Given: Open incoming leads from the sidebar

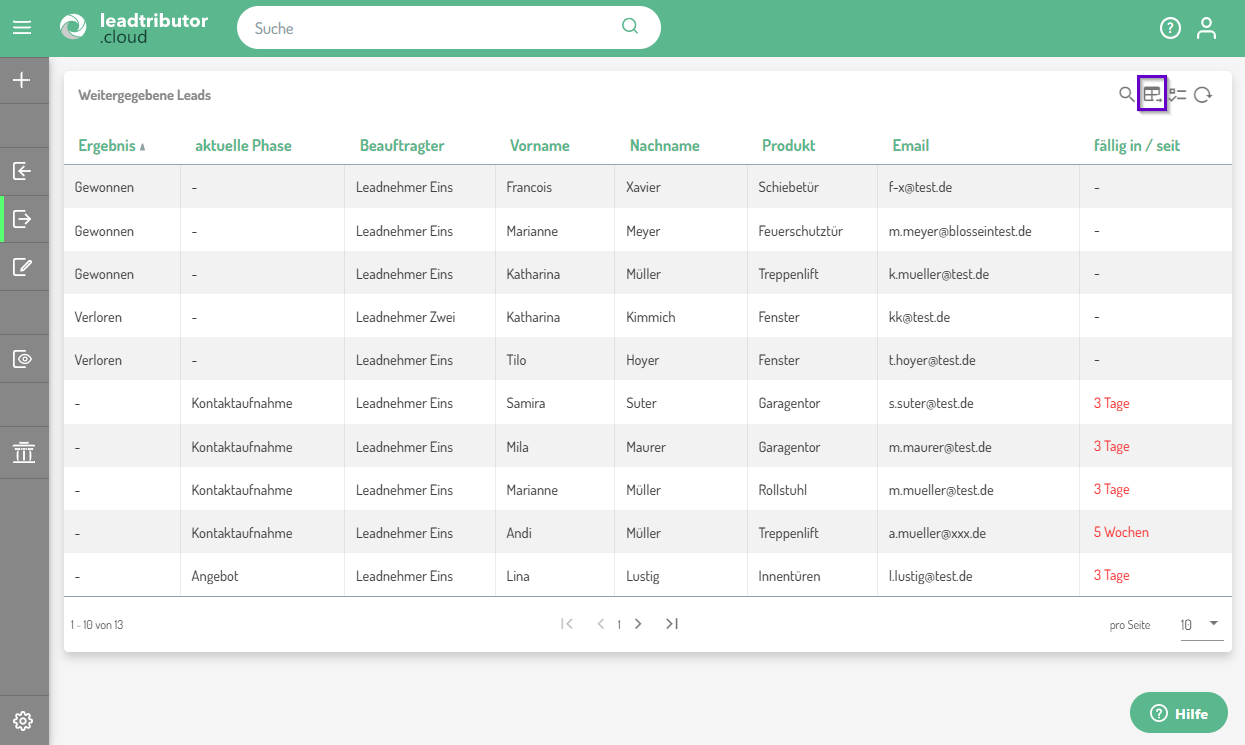Looking at the screenshot, I should click(22, 171).
